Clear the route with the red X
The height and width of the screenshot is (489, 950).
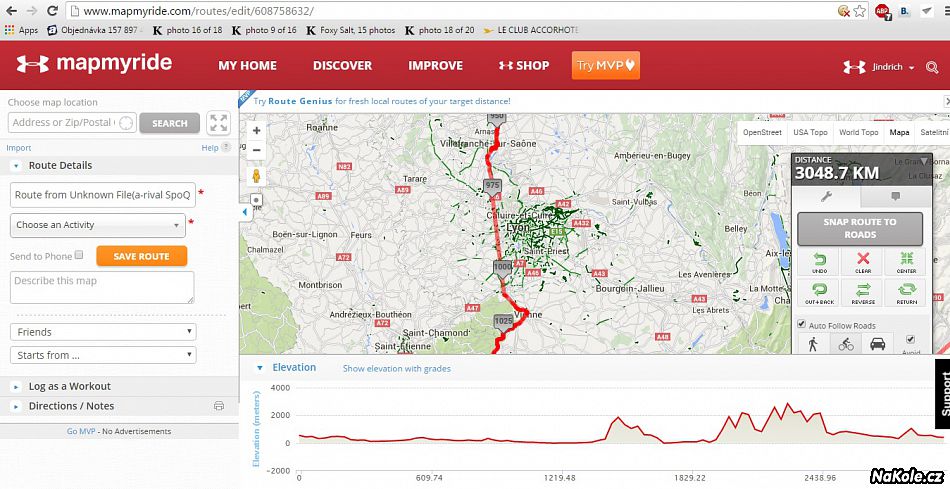863,262
